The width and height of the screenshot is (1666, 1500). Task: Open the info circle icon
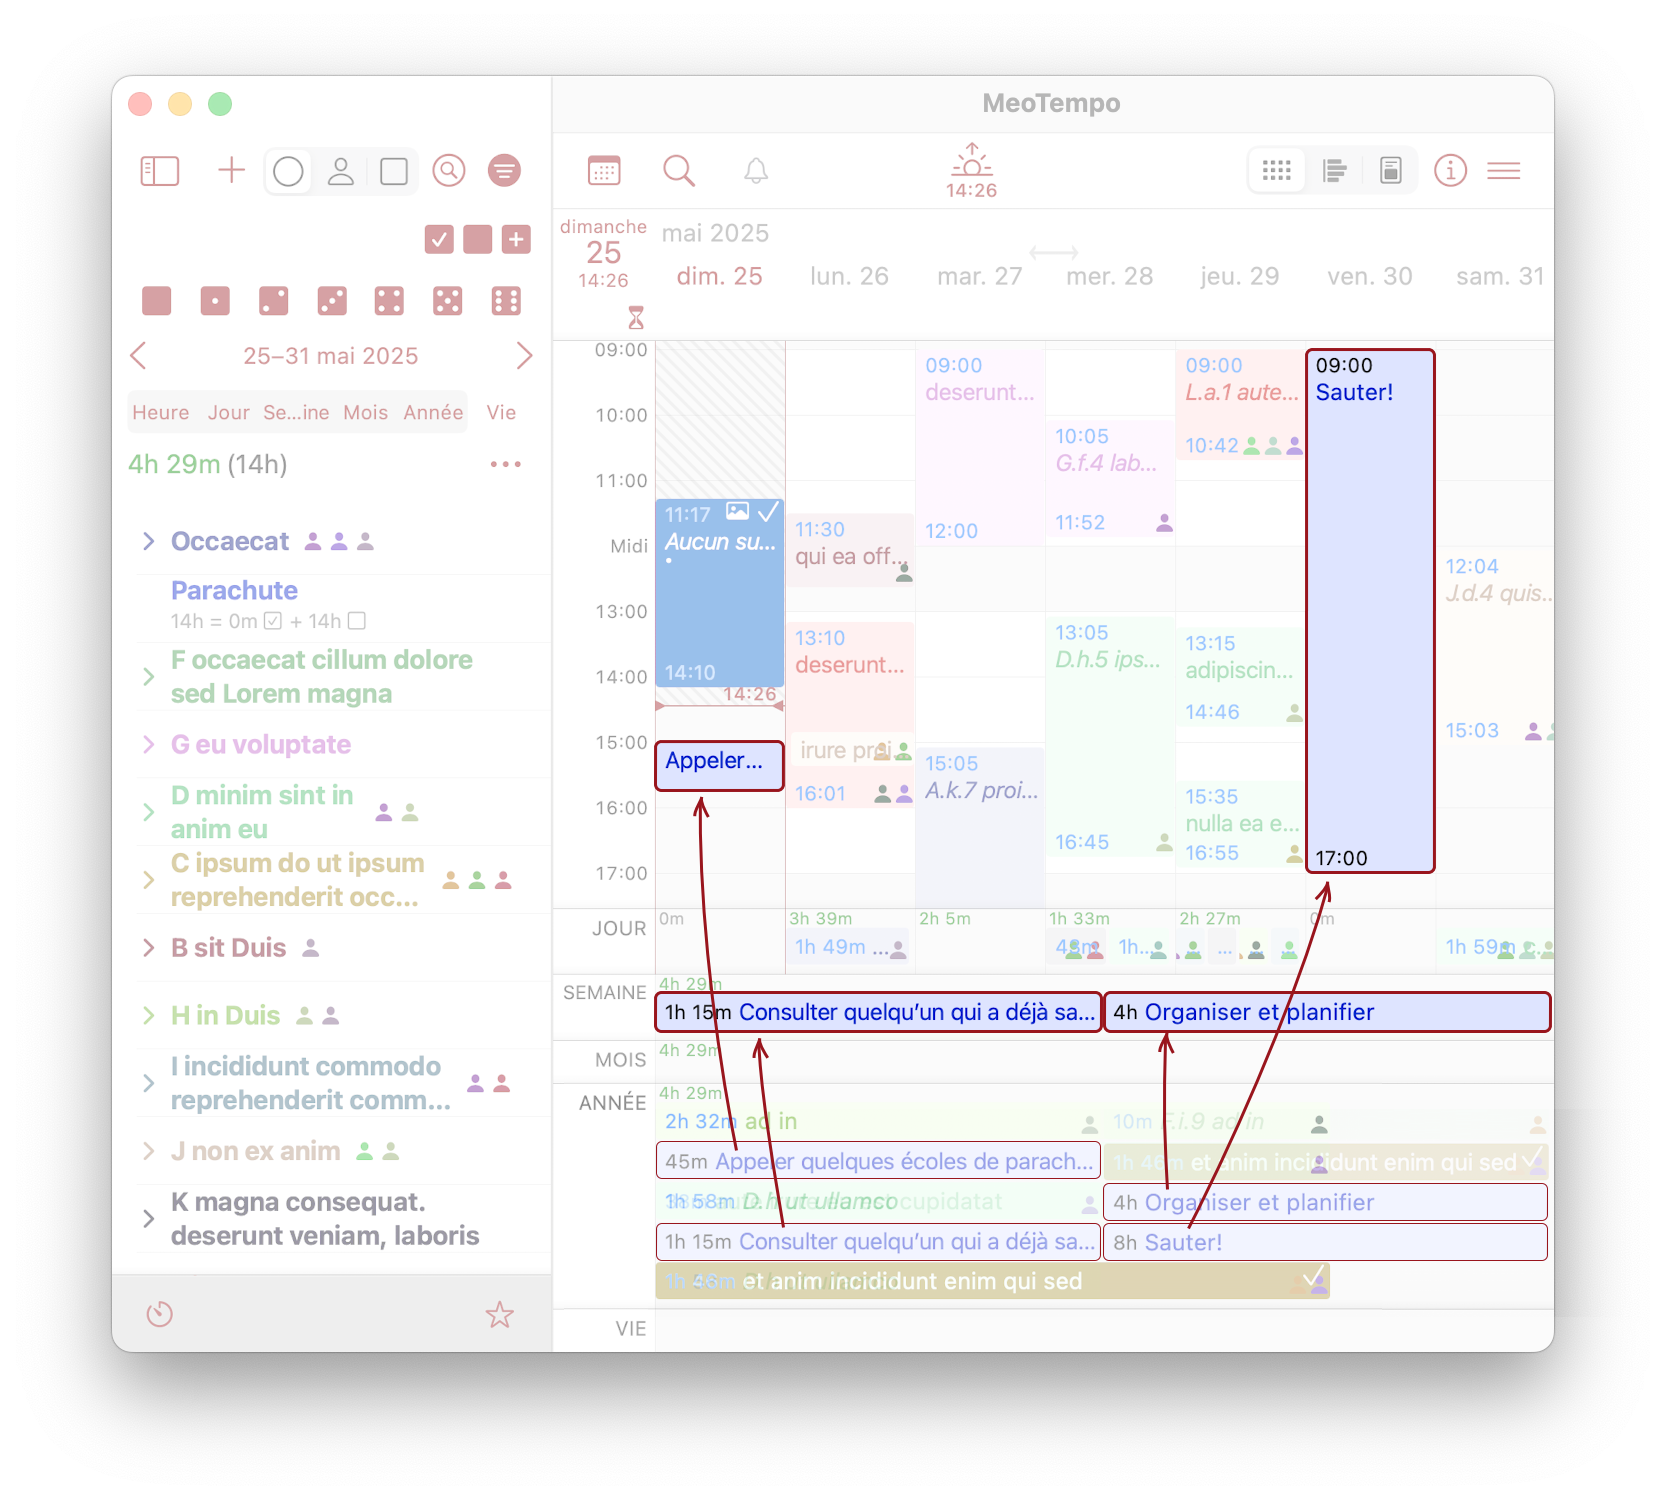1450,171
